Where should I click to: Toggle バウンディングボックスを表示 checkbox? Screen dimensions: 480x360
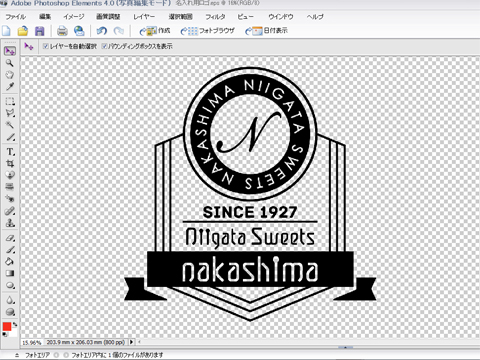104,46
